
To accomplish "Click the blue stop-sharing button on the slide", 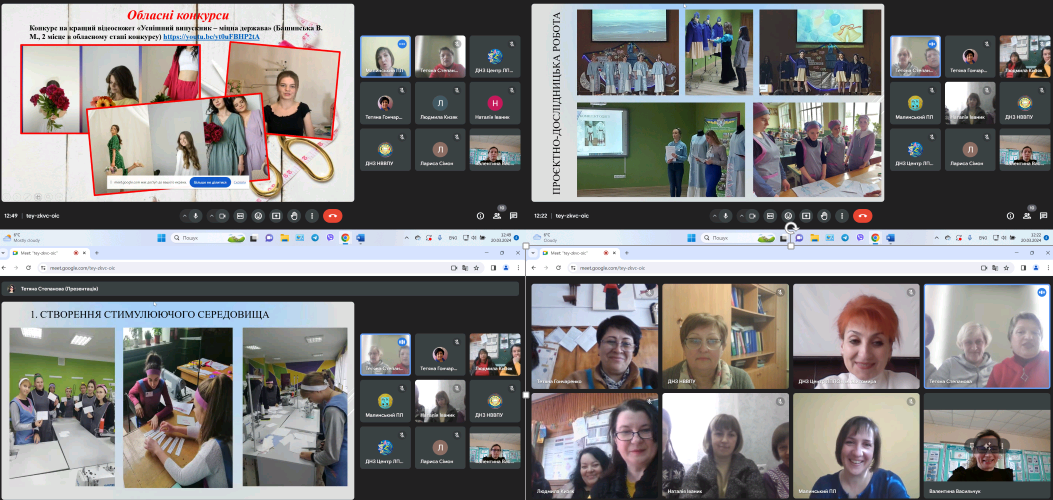I will click(x=210, y=183).
